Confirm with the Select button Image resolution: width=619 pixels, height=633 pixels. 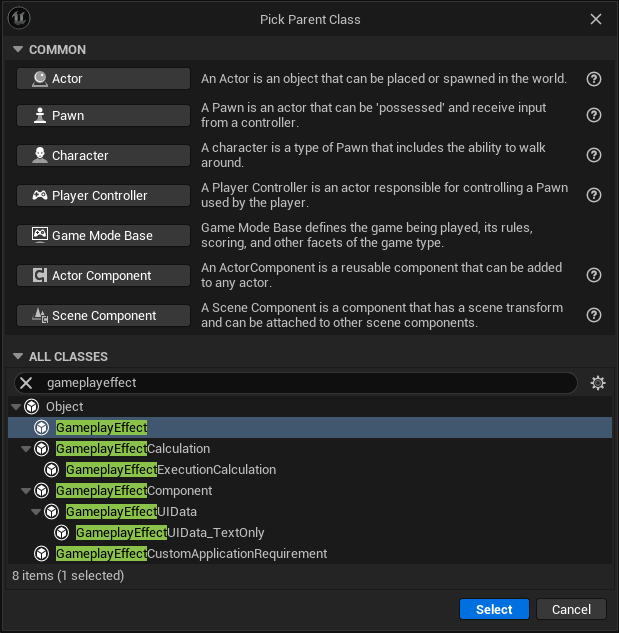coord(494,609)
